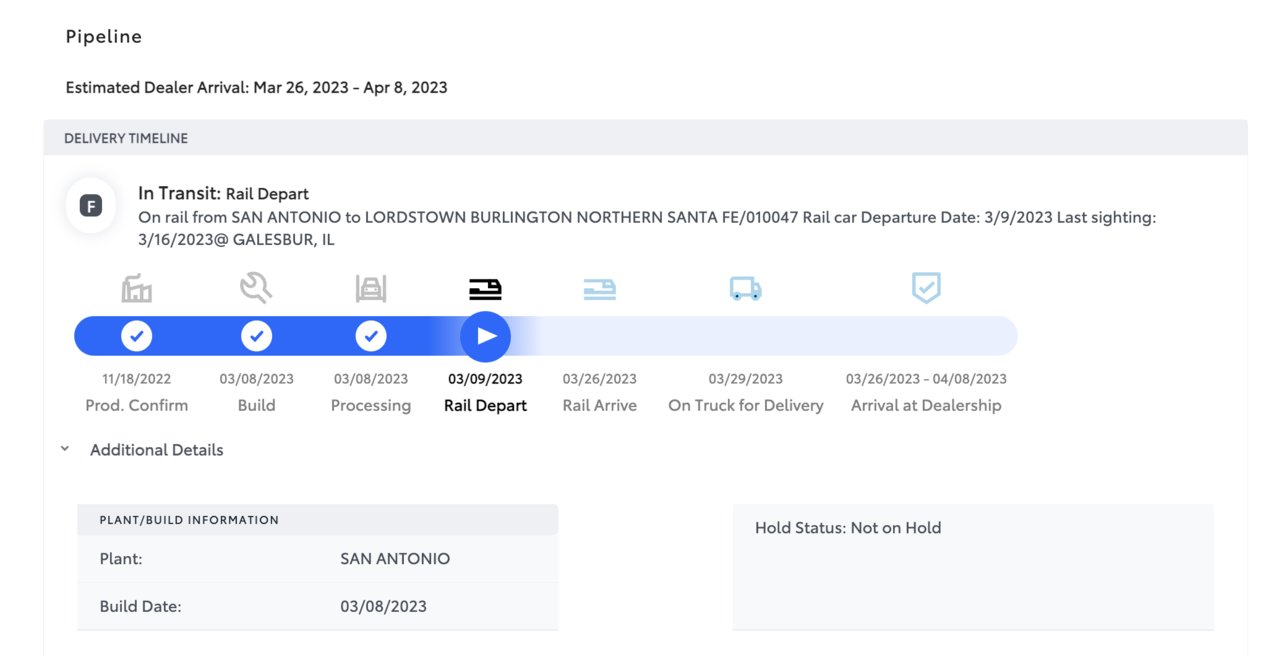Click the Pipeline heading

[x=104, y=37]
